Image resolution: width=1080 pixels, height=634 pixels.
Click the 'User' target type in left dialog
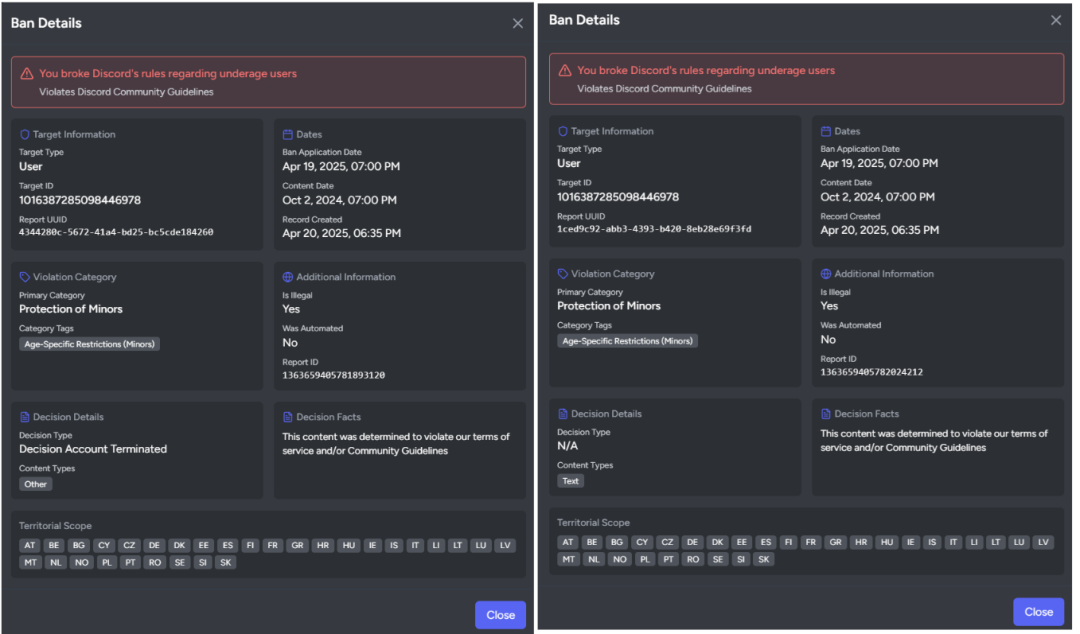30,166
